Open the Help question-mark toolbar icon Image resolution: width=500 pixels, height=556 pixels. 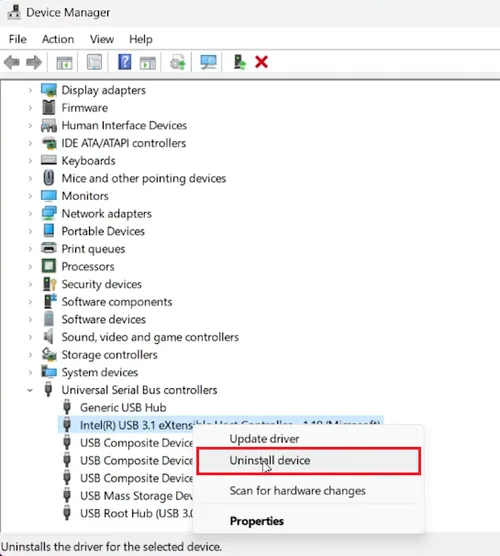click(124, 62)
